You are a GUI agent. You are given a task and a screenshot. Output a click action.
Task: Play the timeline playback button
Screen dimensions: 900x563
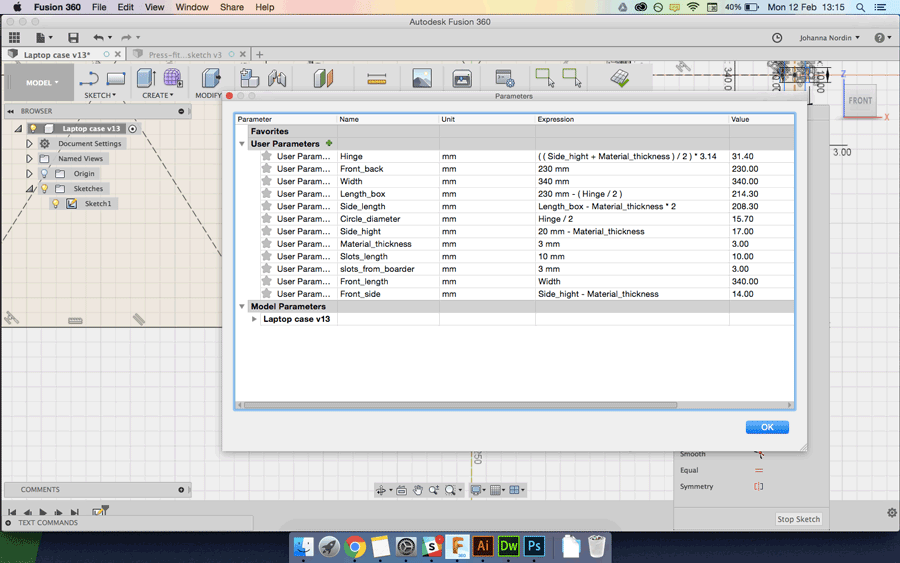(43, 511)
